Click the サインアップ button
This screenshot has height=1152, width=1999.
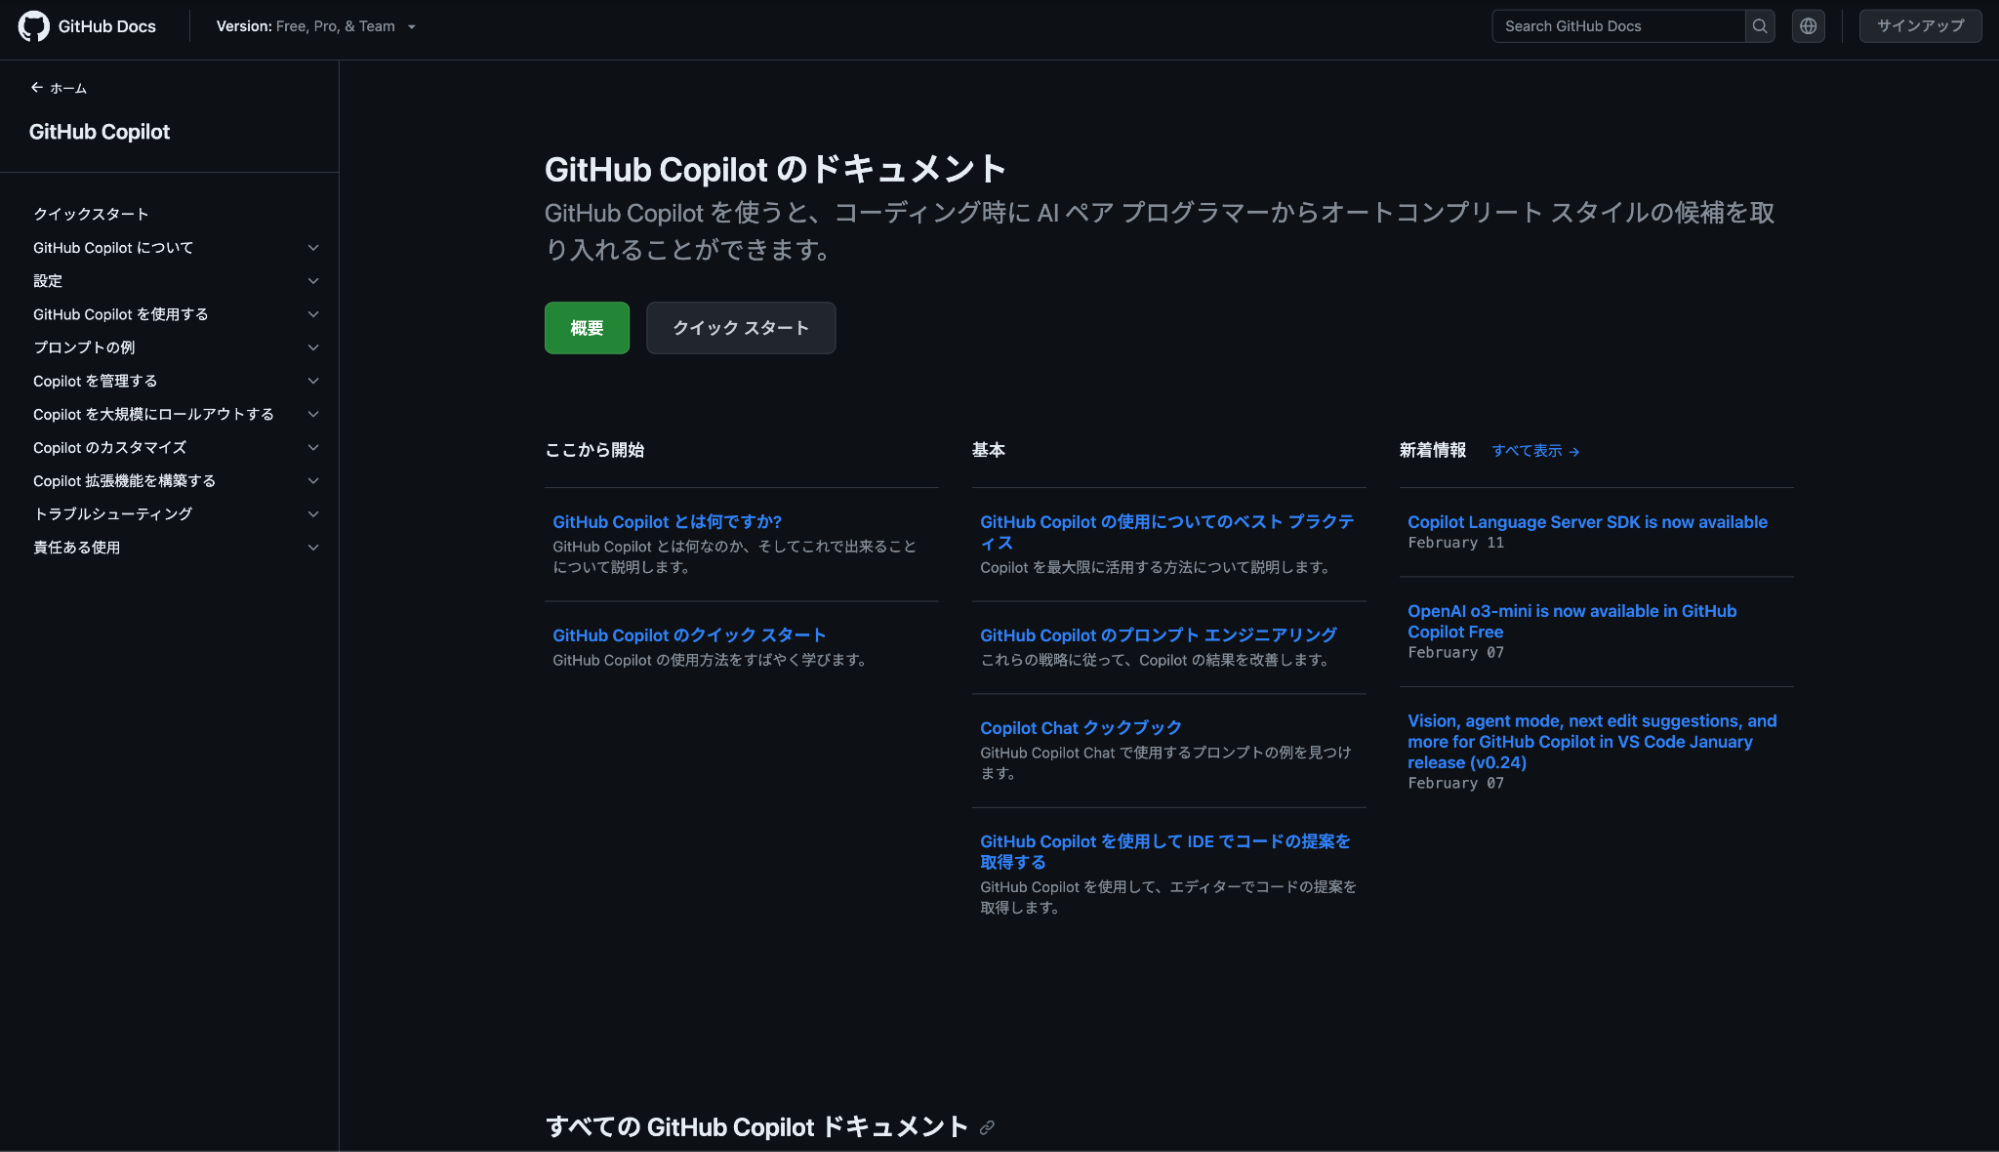click(1920, 26)
